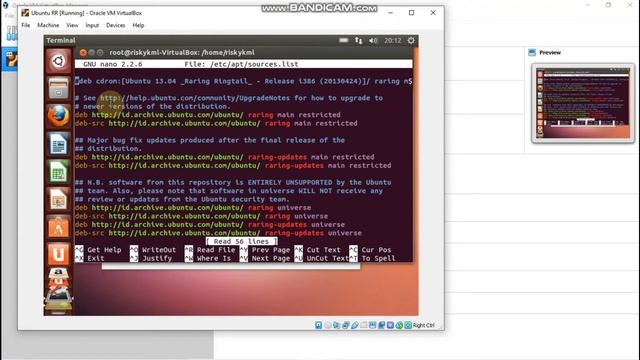Close the terminal window with orange button
The height and width of the screenshot is (360, 640).
83,52
